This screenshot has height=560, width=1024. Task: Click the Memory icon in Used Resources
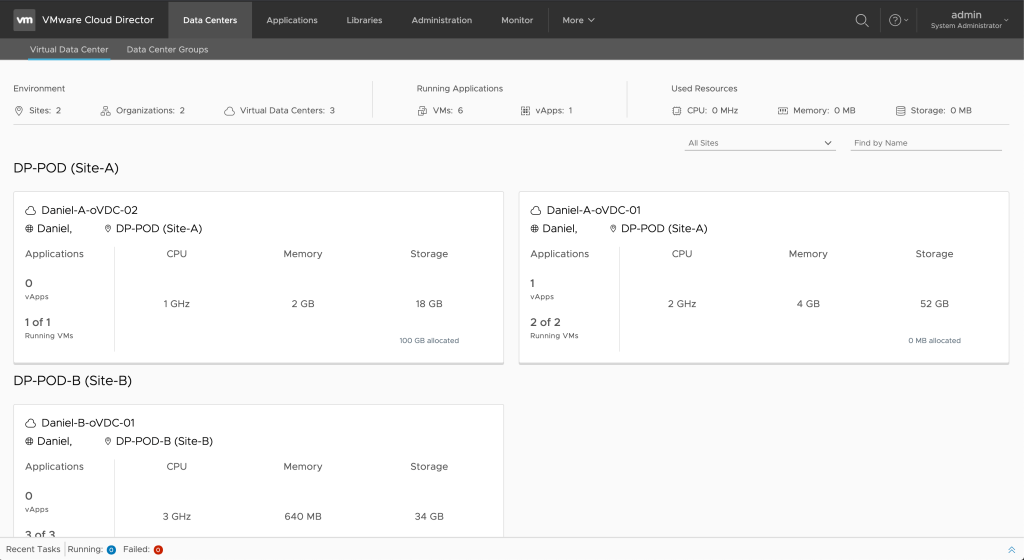click(x=783, y=111)
